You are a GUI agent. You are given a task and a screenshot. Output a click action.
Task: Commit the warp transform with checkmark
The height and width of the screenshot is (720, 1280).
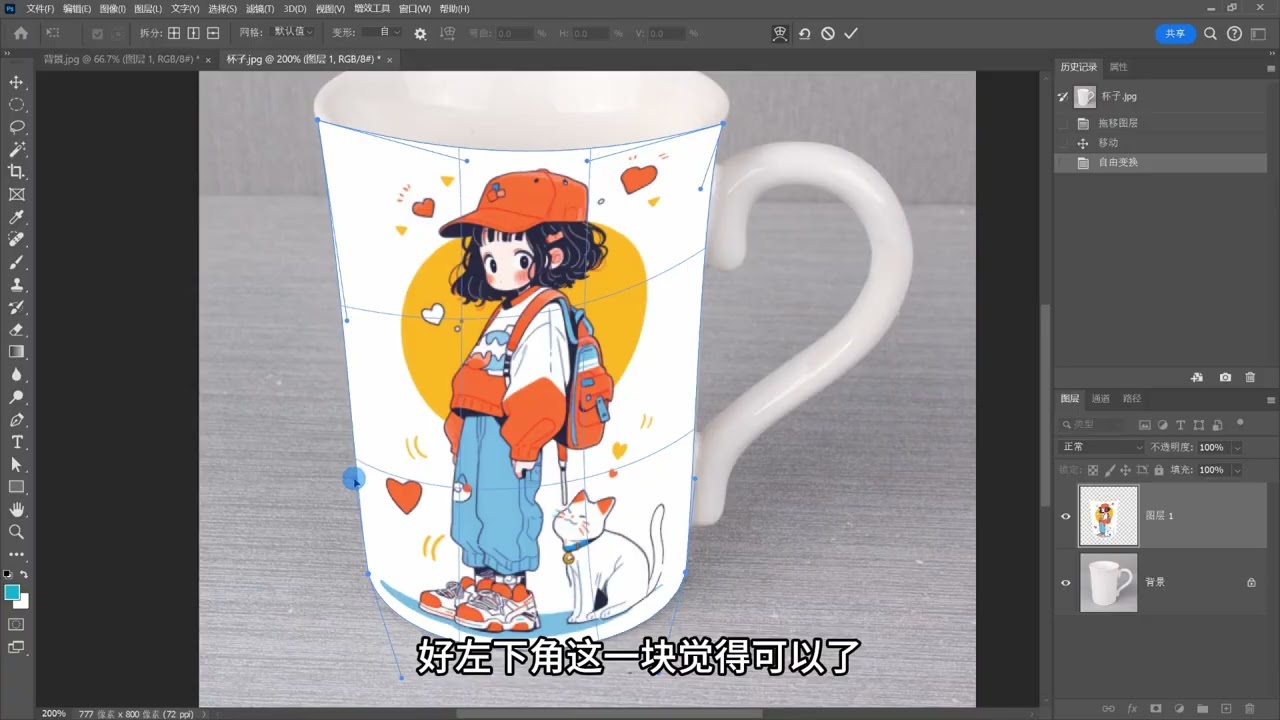851,33
